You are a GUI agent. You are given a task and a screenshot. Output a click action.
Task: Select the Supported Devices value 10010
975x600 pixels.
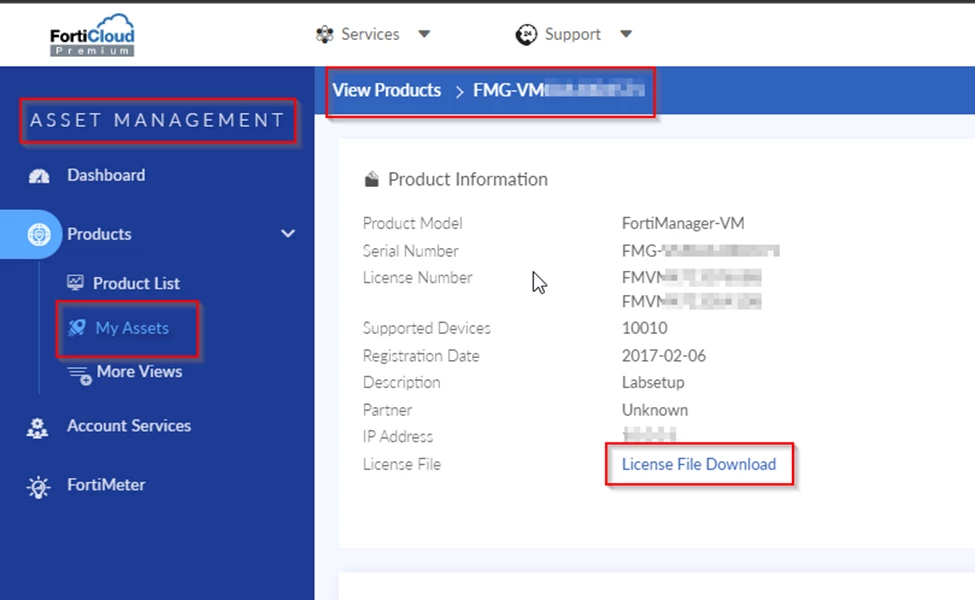coord(644,328)
